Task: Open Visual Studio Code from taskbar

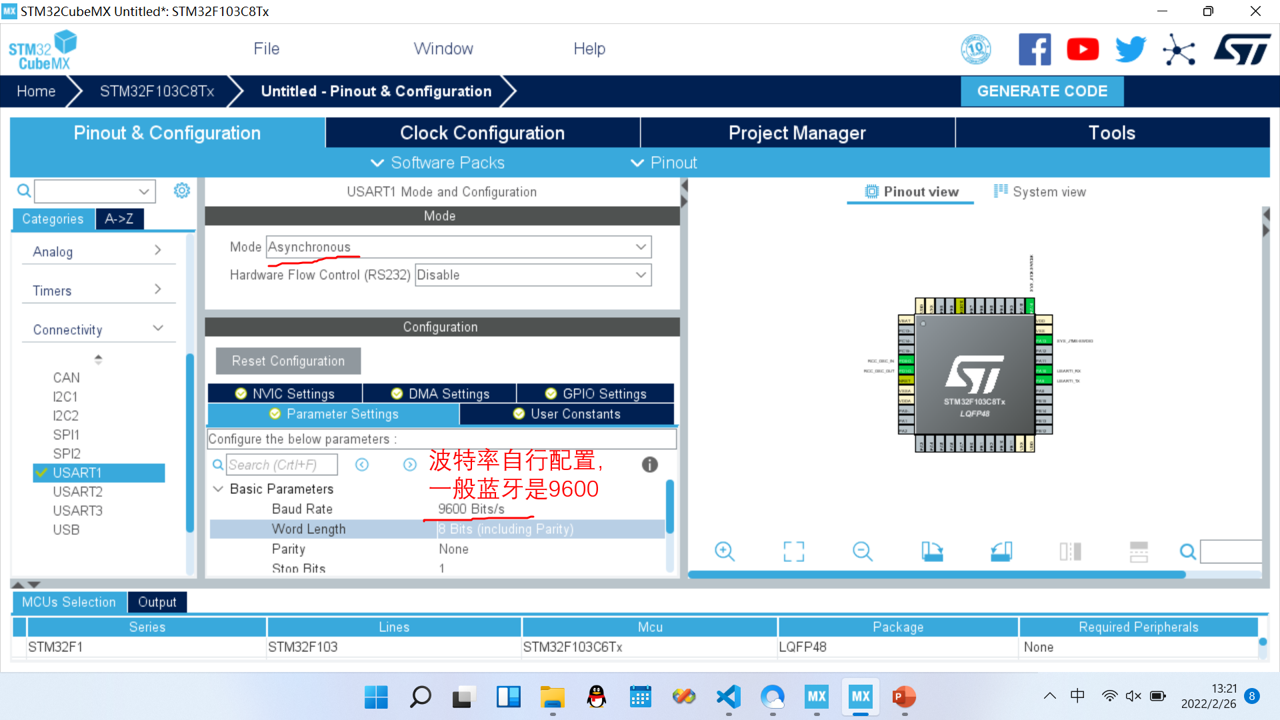Action: [728, 696]
